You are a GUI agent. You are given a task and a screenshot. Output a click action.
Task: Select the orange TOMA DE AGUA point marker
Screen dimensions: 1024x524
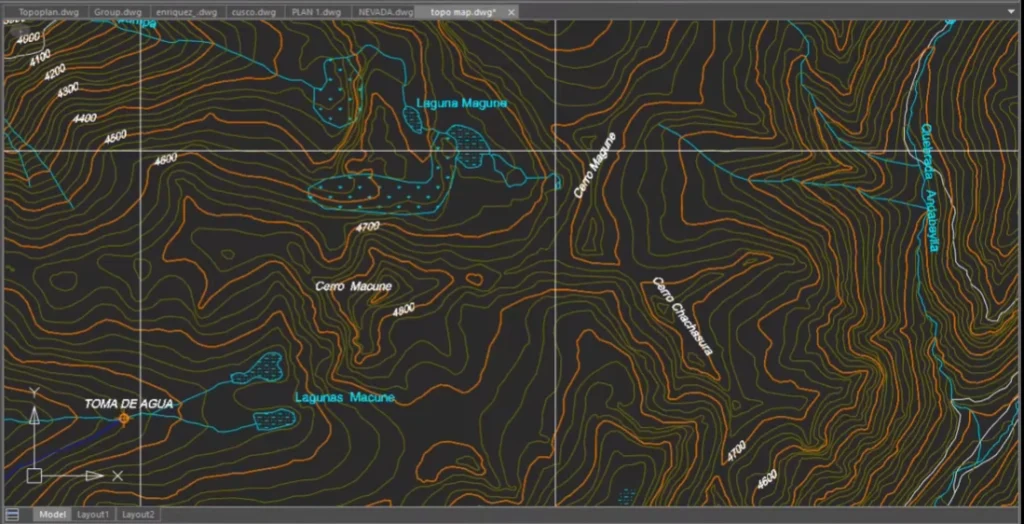[124, 419]
